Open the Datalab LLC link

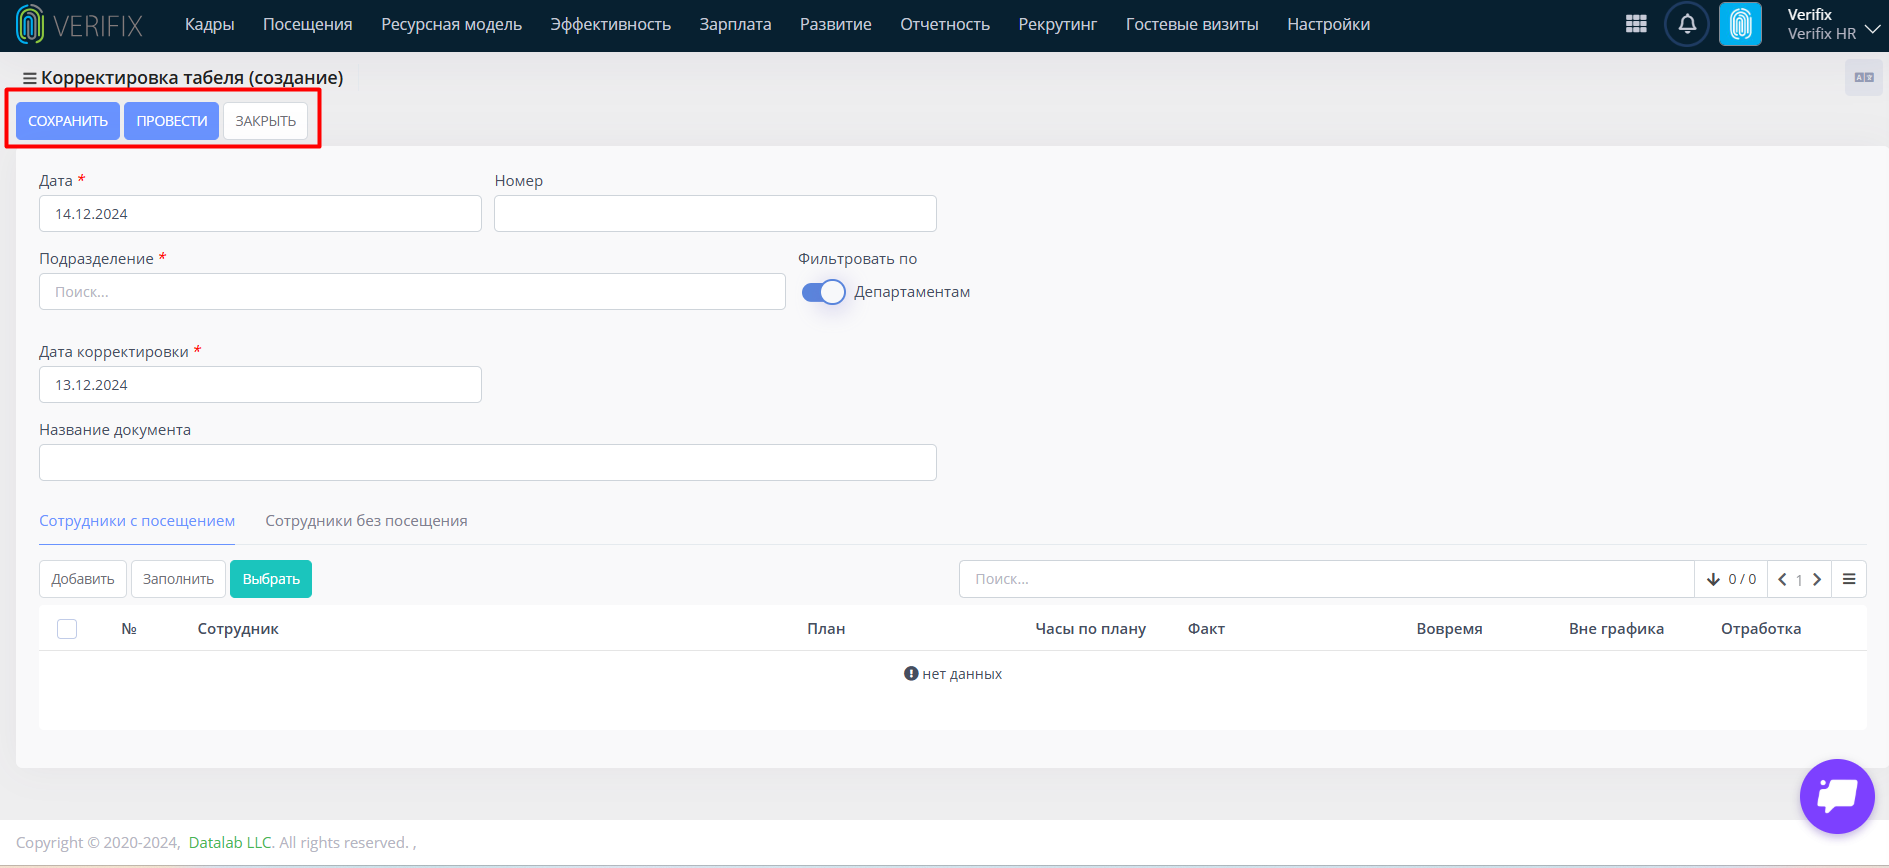231,843
